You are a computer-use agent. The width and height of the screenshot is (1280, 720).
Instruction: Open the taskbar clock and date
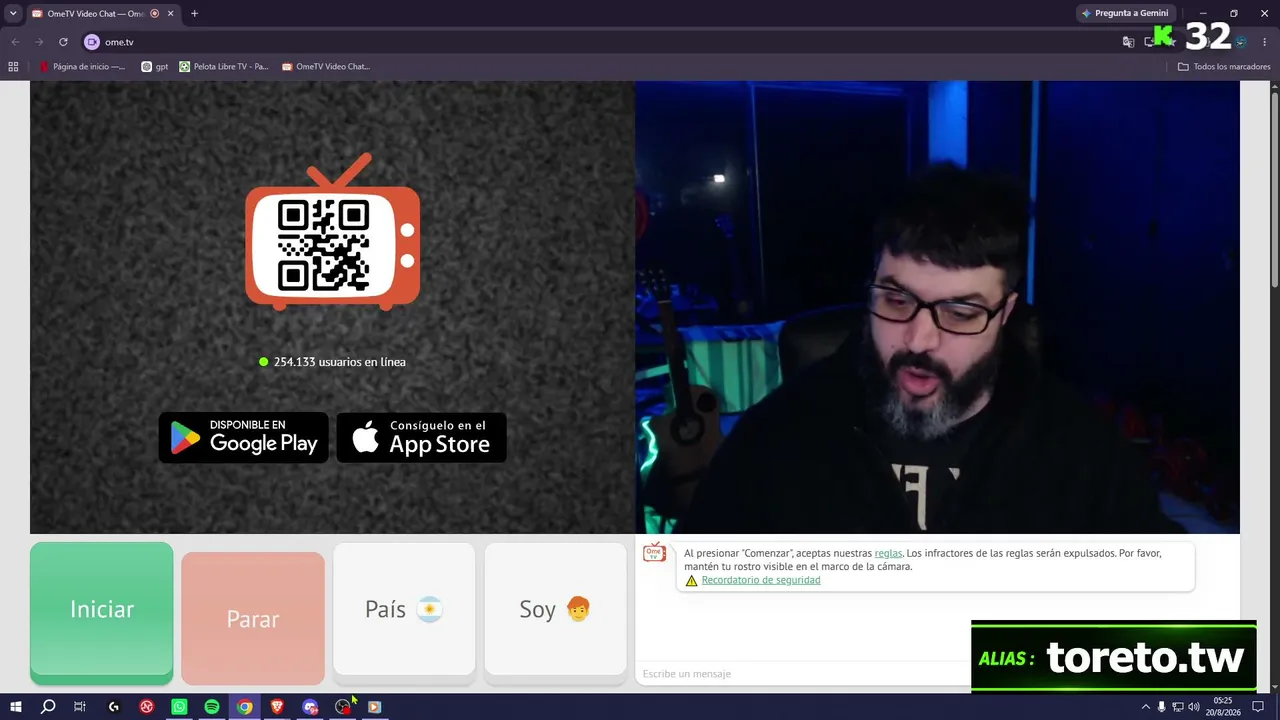[x=1223, y=707]
